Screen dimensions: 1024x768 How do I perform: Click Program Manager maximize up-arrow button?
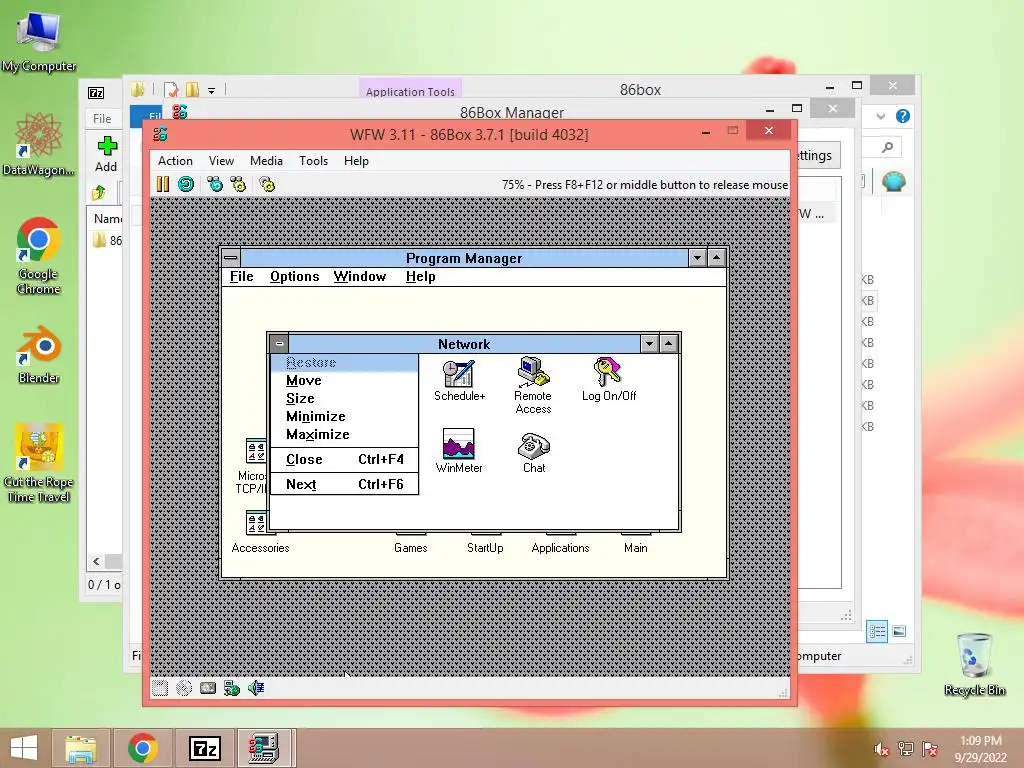(x=716, y=257)
